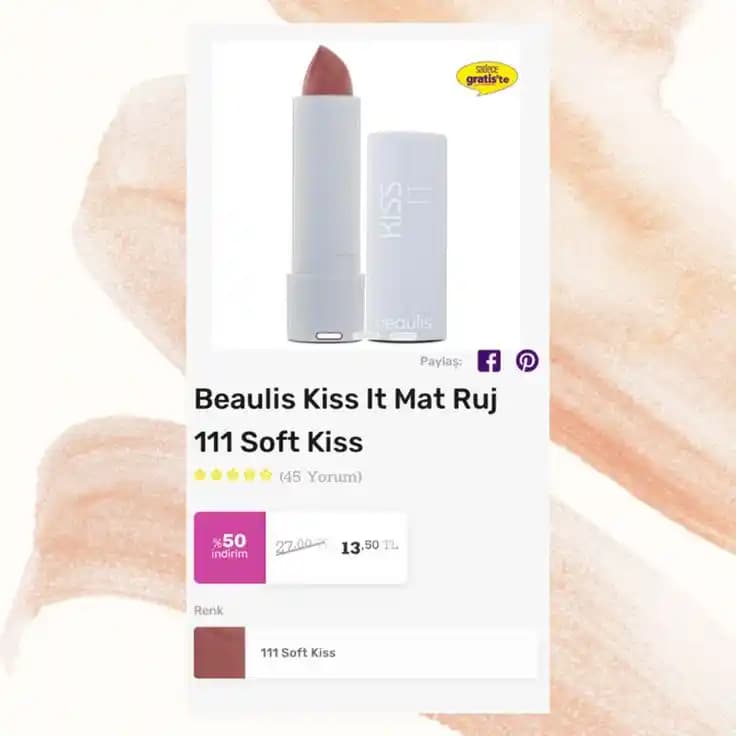Open the lipstick product image

[366, 195]
